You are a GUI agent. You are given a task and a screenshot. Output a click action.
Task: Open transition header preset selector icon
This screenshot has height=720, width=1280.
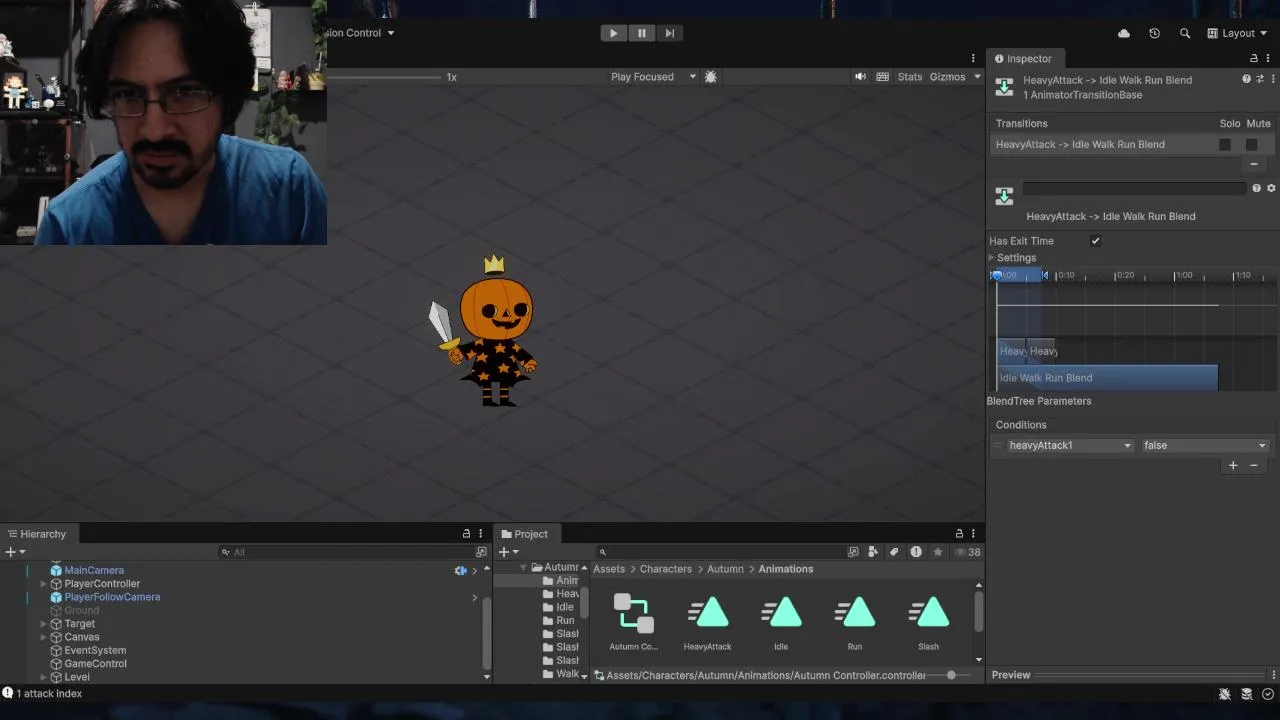(1260, 79)
